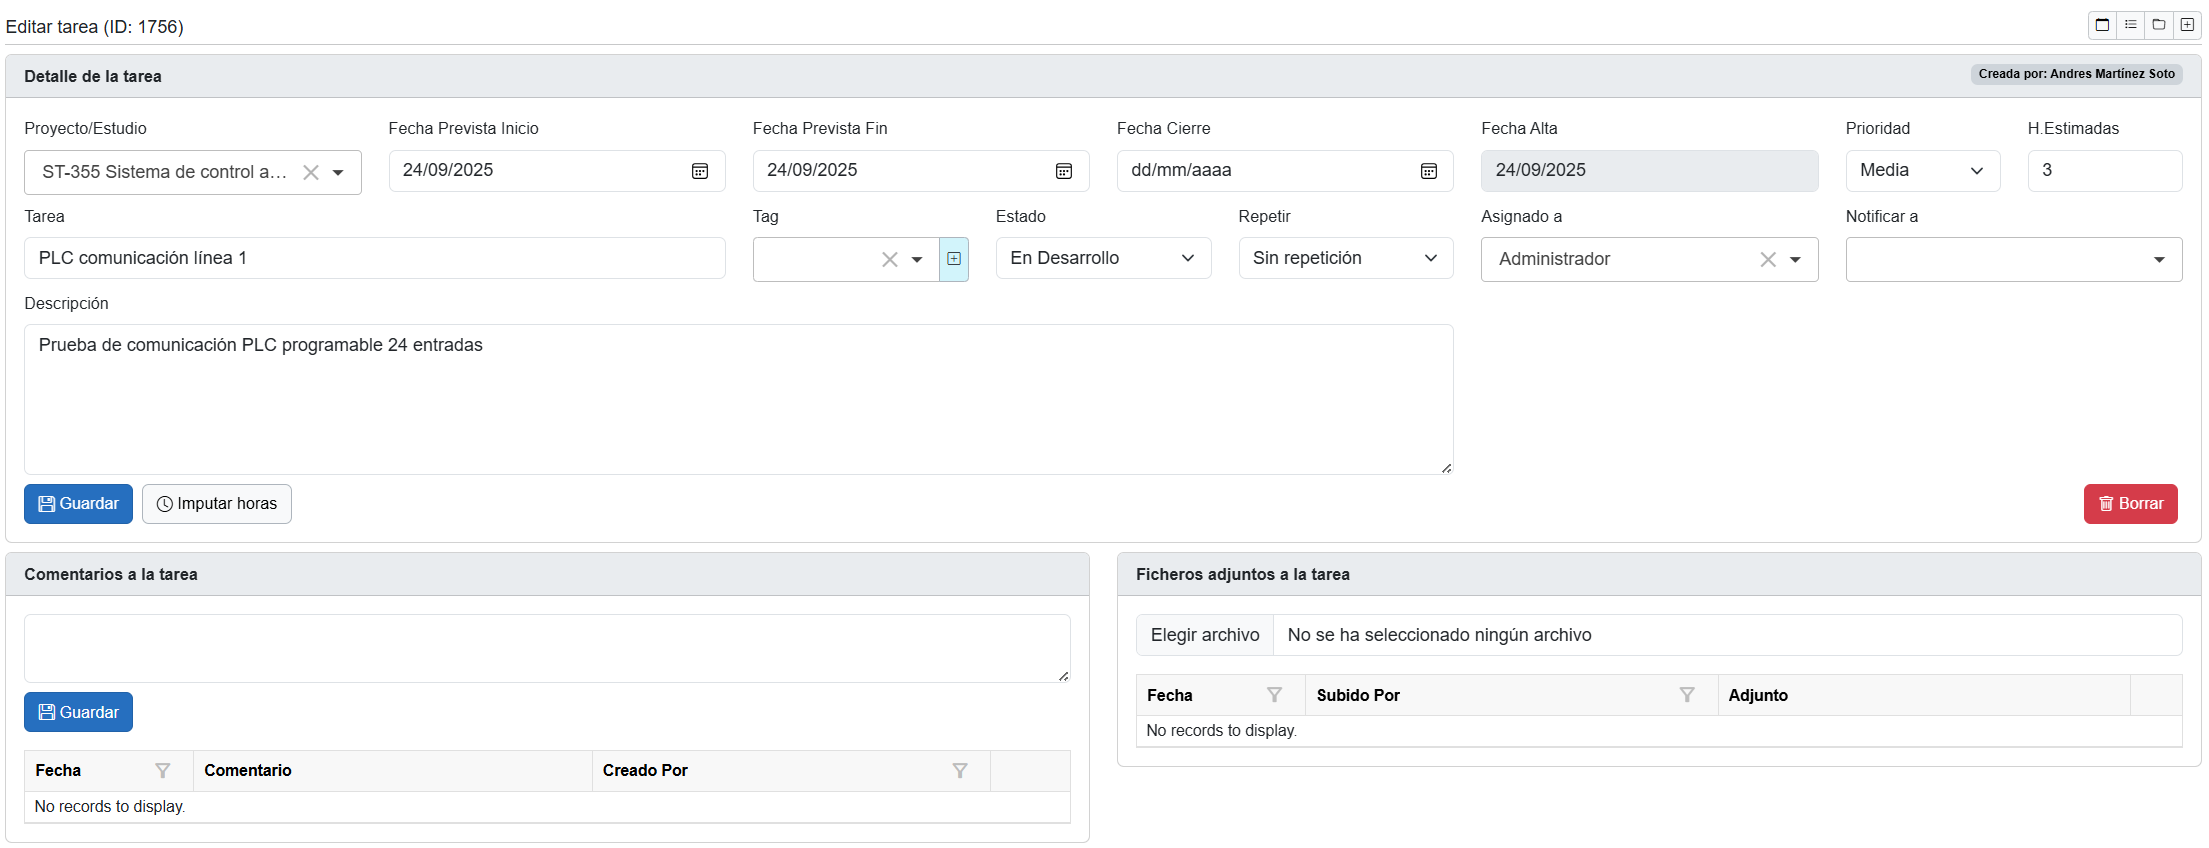Expand the Repetir dropdown

pyautogui.click(x=1345, y=259)
